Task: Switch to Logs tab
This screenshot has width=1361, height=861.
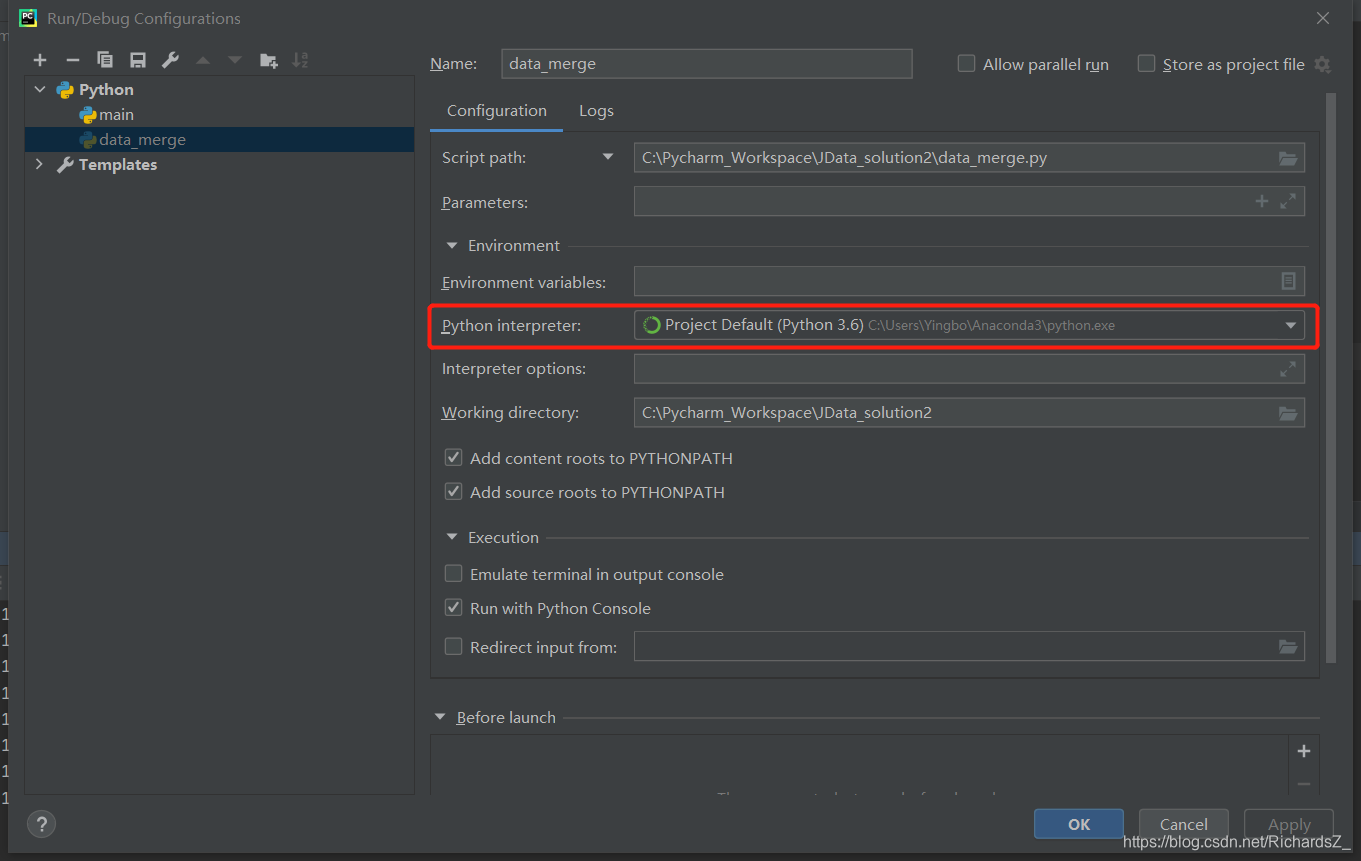Action: (596, 111)
